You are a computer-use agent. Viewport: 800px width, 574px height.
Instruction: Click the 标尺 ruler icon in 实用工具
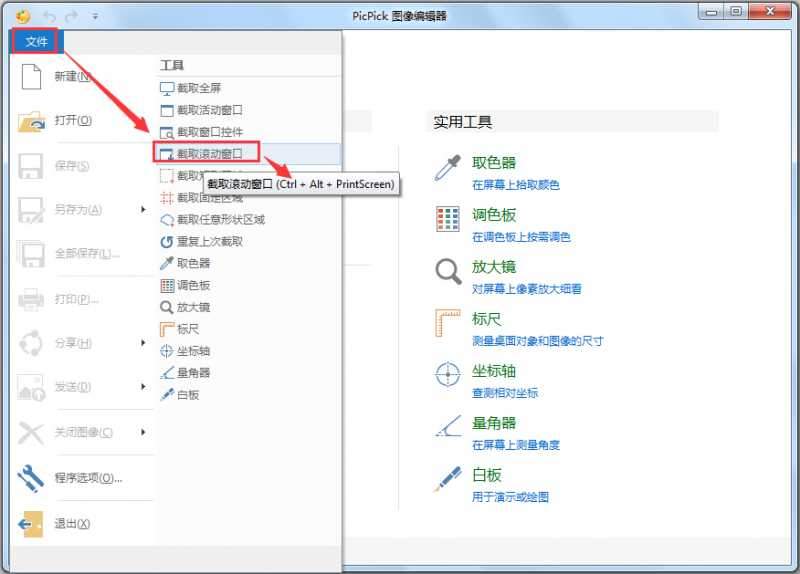point(447,325)
